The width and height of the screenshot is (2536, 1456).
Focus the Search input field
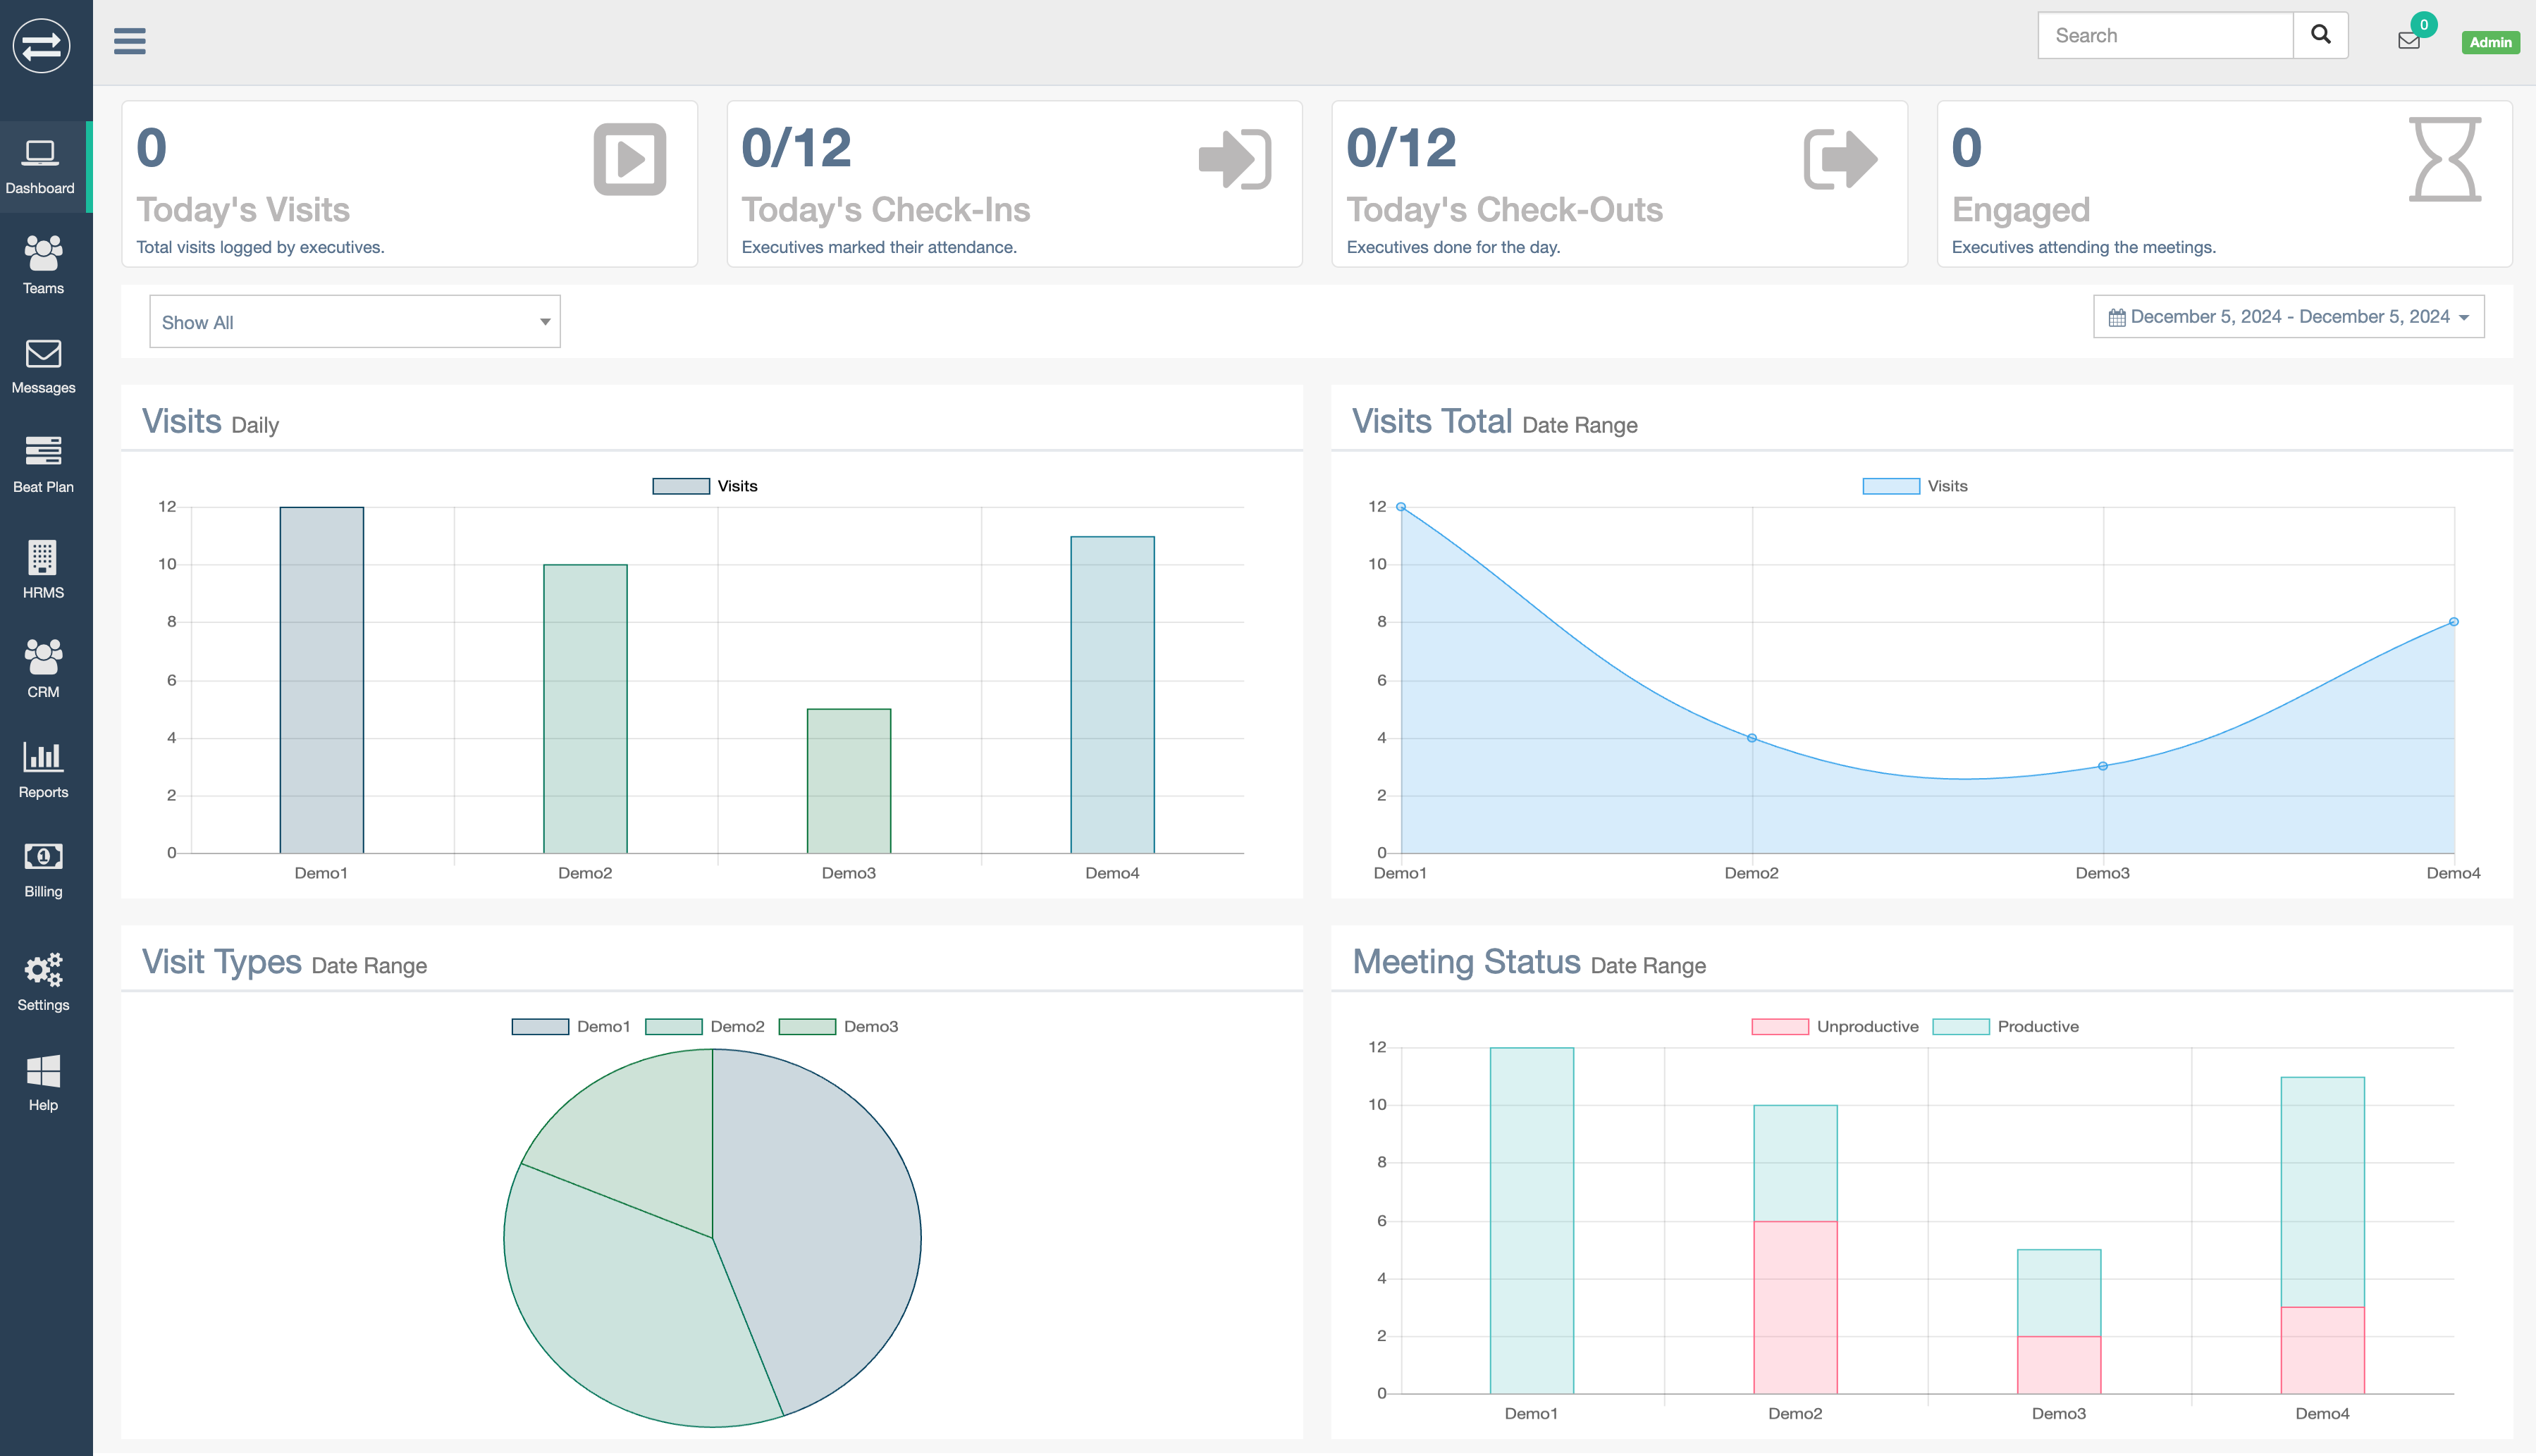(2165, 35)
